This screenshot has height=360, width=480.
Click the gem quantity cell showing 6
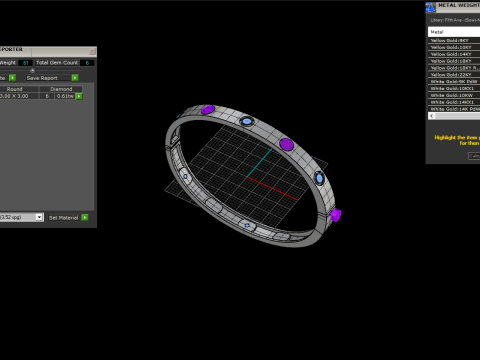47,96
